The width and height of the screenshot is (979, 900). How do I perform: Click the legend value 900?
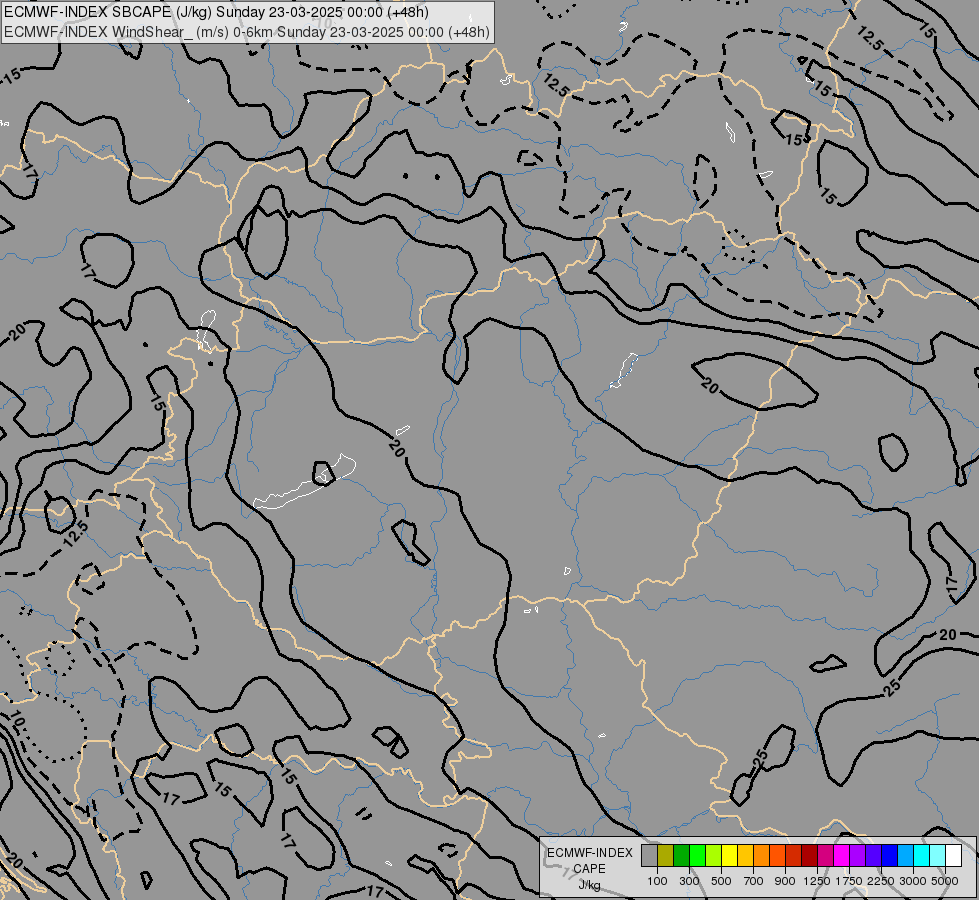tap(785, 881)
